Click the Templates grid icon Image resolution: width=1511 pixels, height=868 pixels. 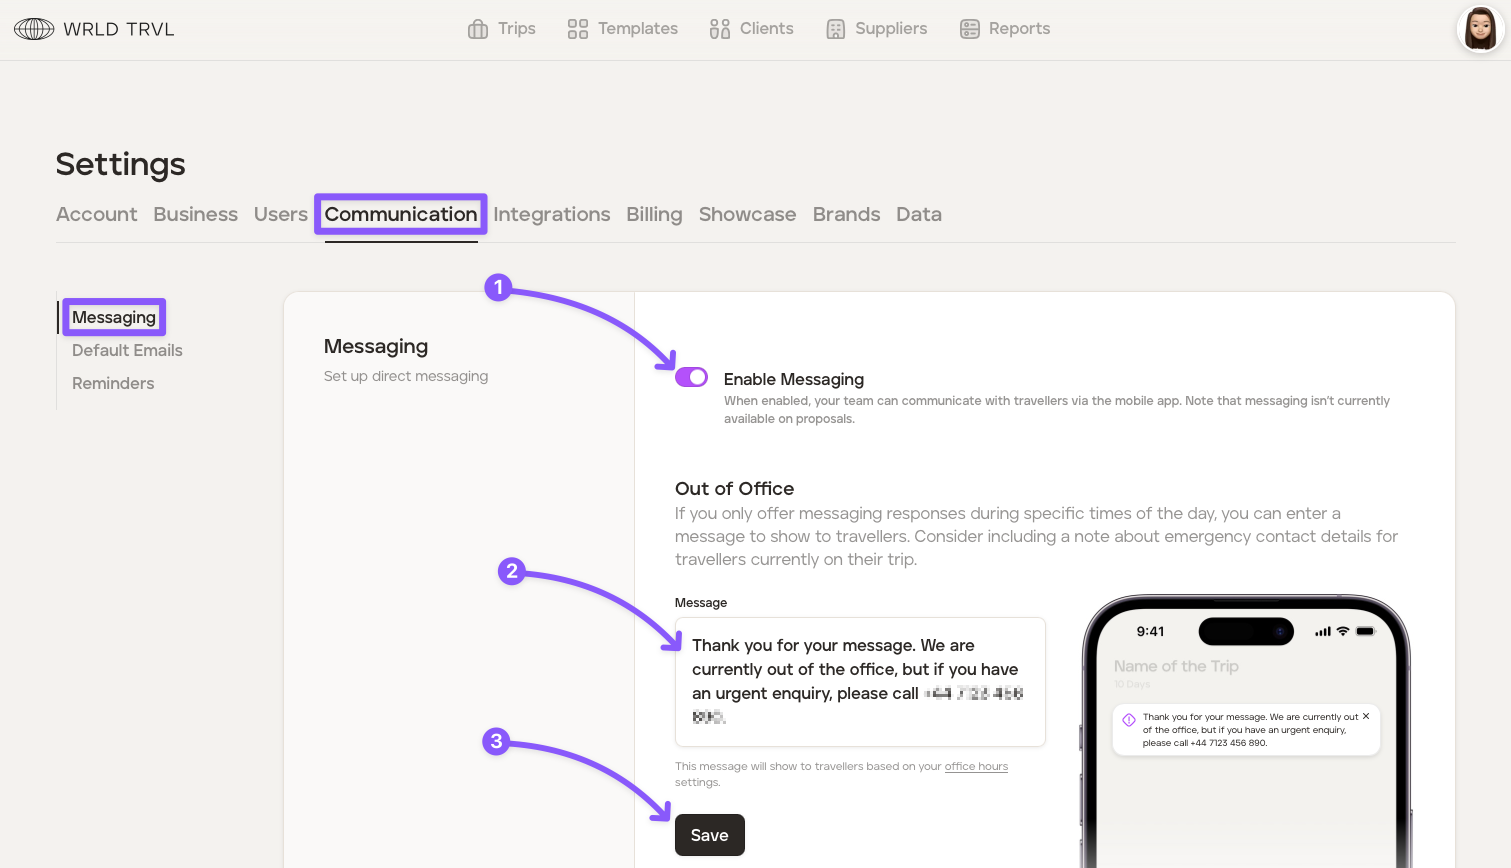click(x=577, y=29)
